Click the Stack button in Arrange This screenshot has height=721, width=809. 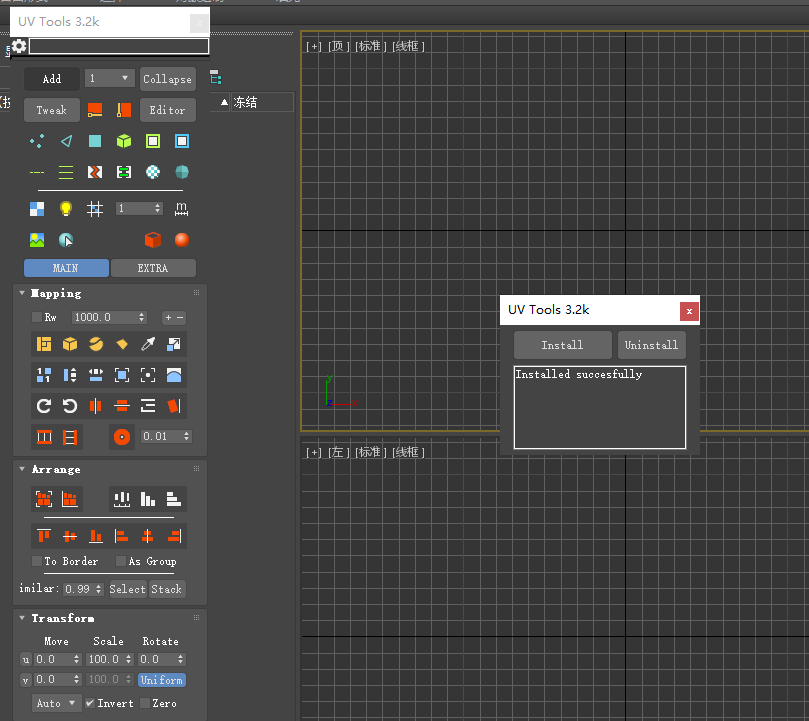pyautogui.click(x=167, y=589)
